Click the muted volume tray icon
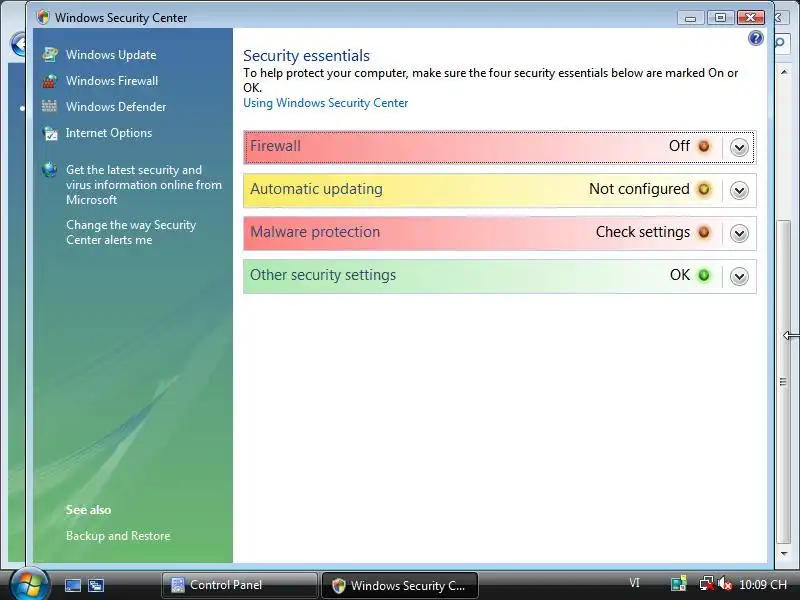 pyautogui.click(x=724, y=584)
